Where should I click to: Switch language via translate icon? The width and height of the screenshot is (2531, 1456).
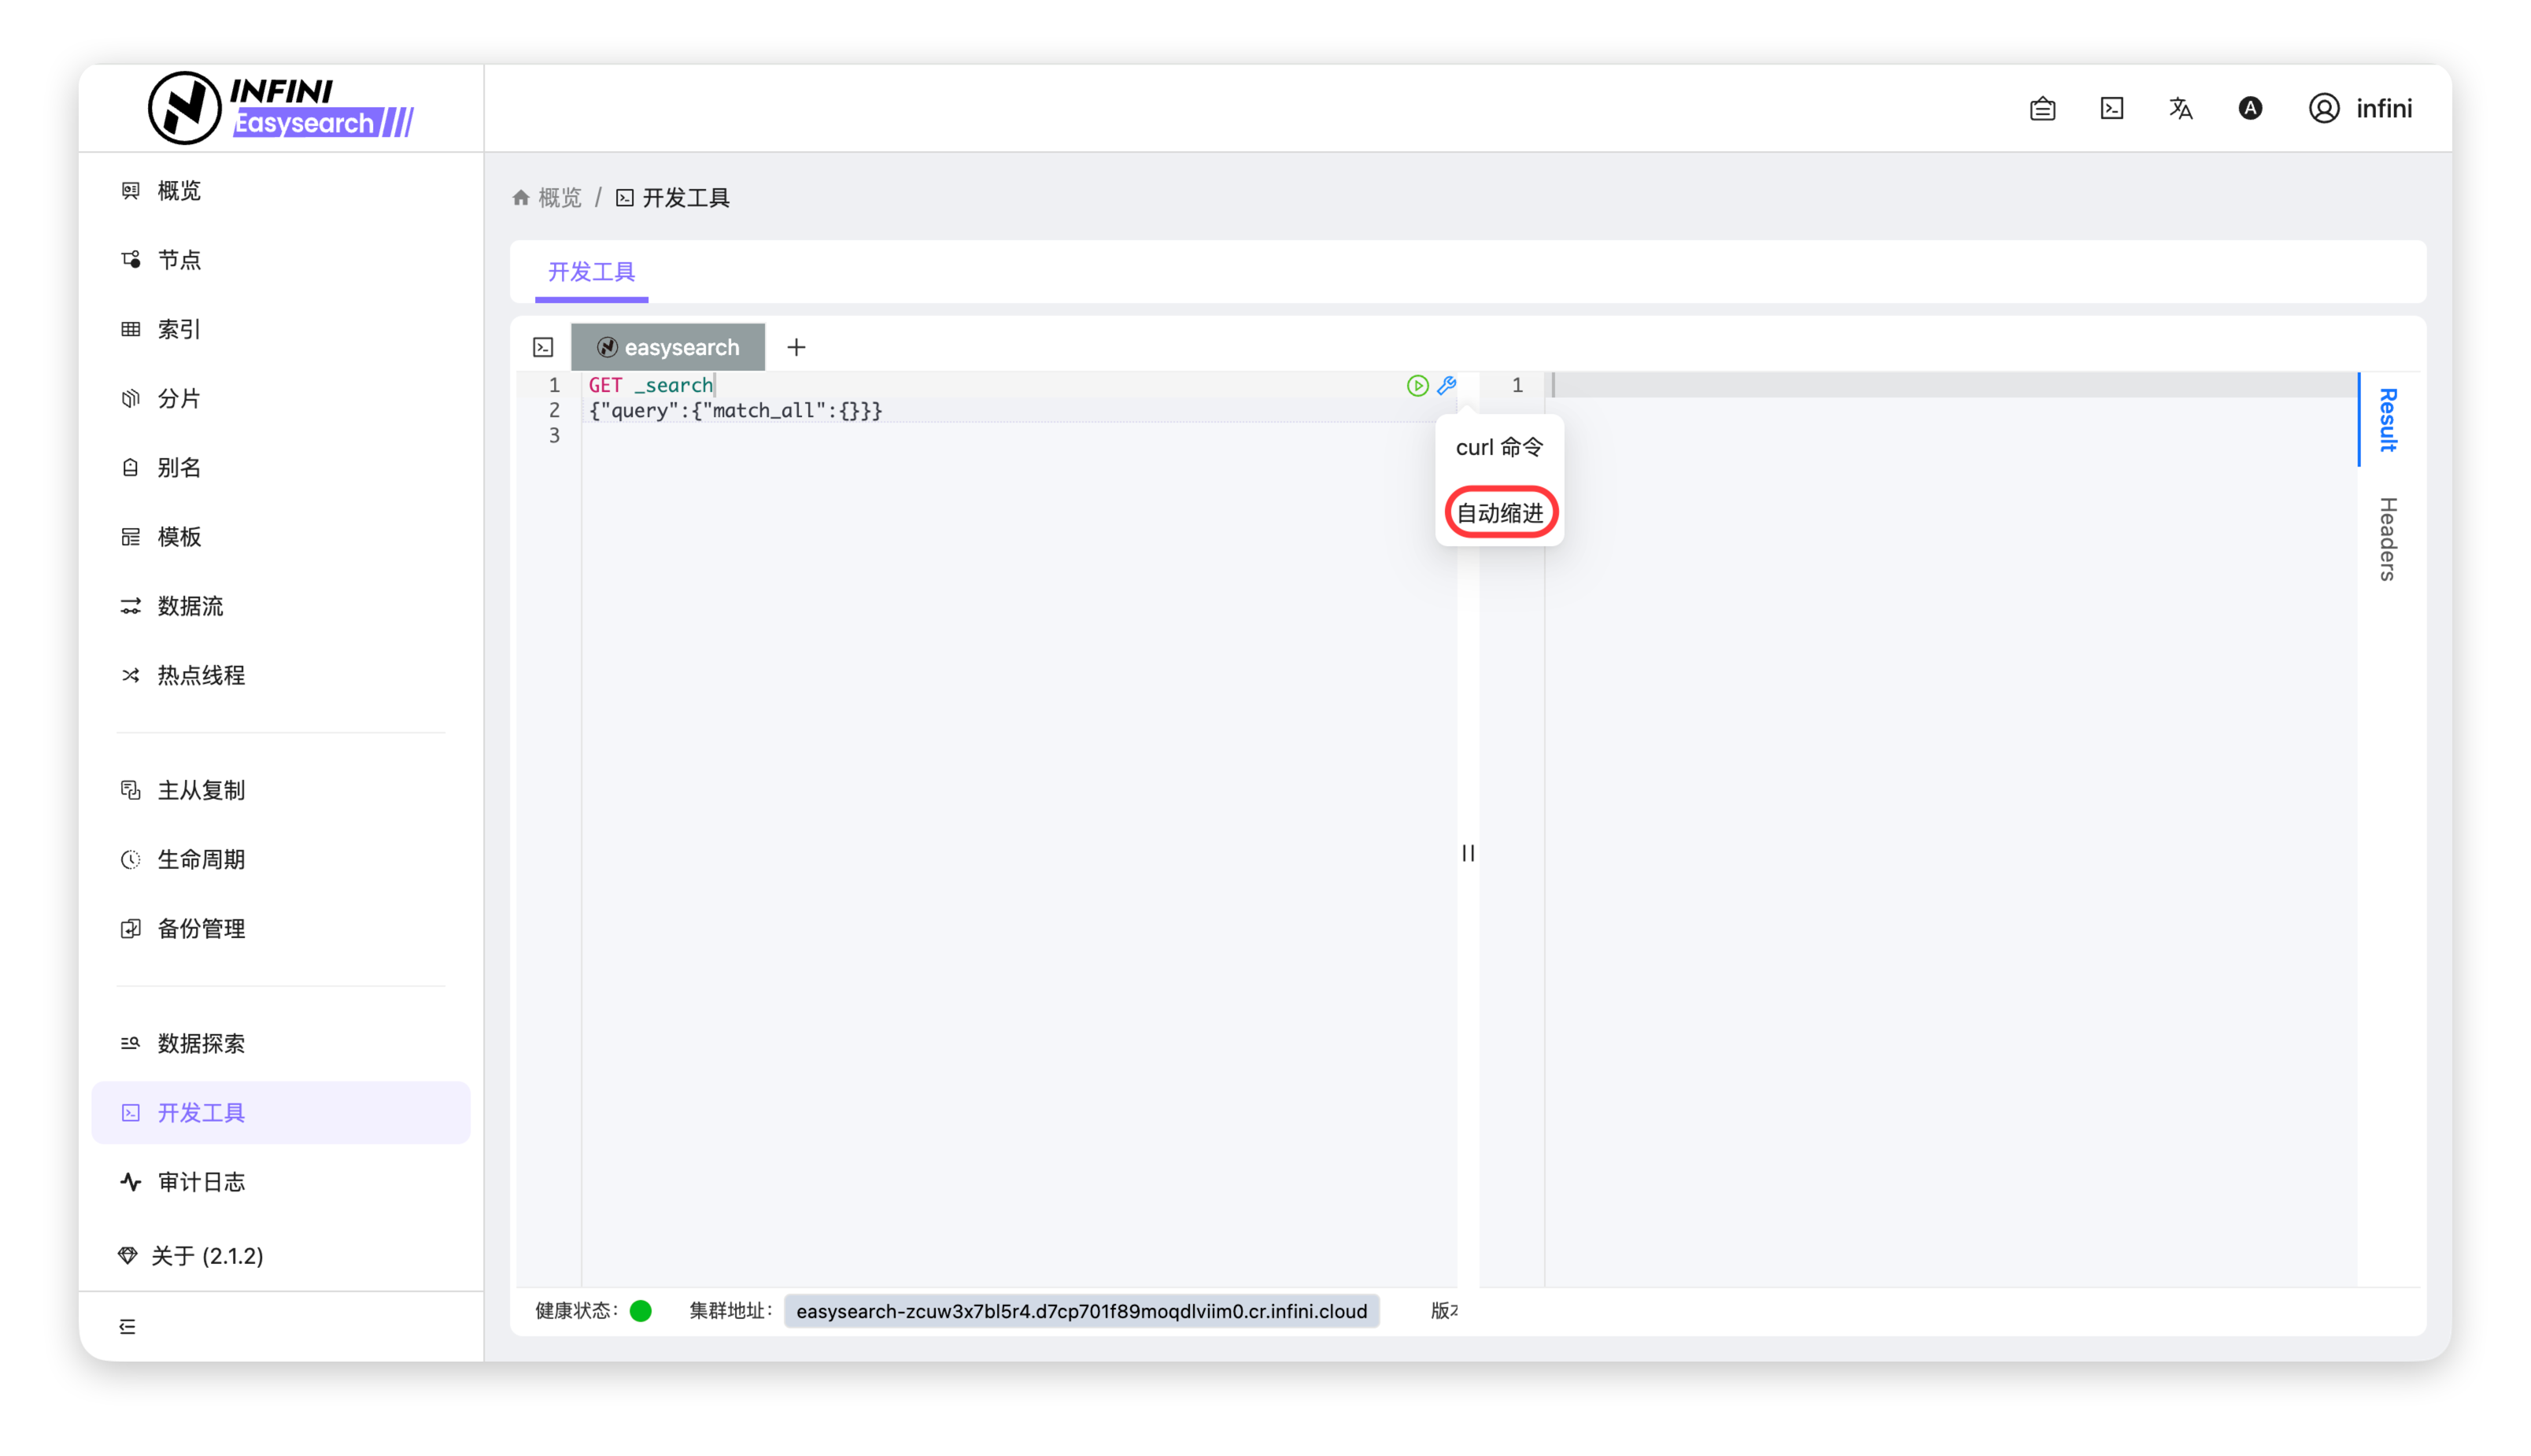pos(2180,109)
